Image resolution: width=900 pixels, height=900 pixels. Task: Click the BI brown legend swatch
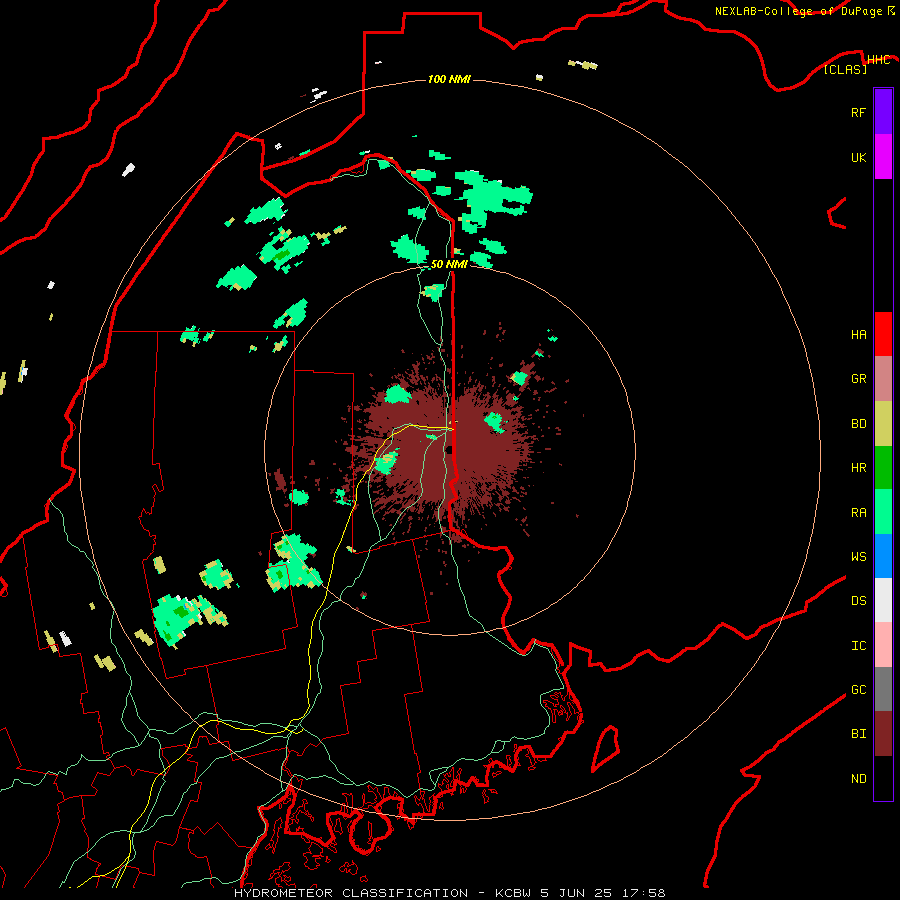[x=883, y=734]
